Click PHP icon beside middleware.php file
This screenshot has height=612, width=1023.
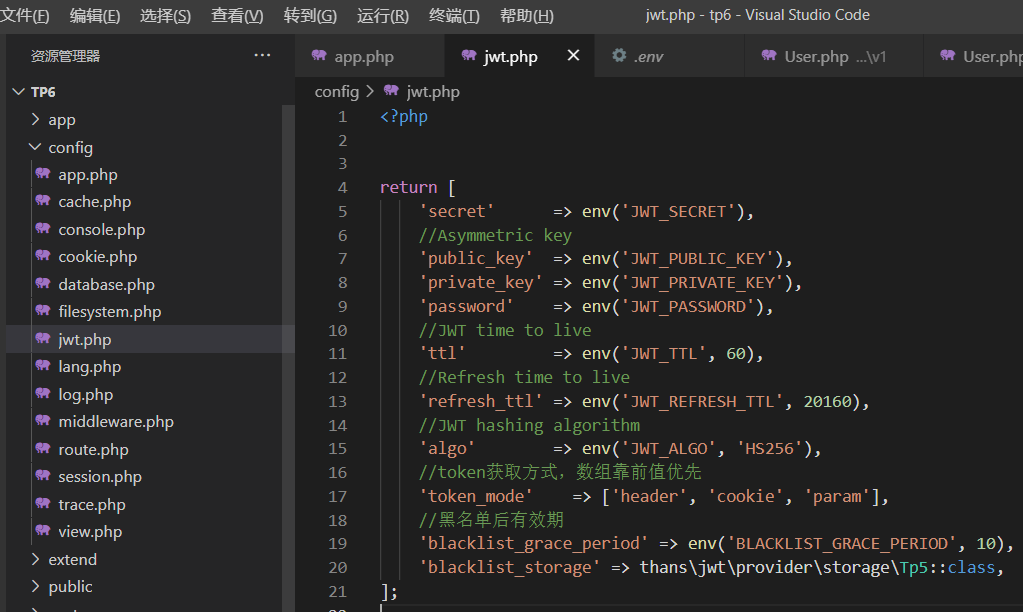point(43,421)
